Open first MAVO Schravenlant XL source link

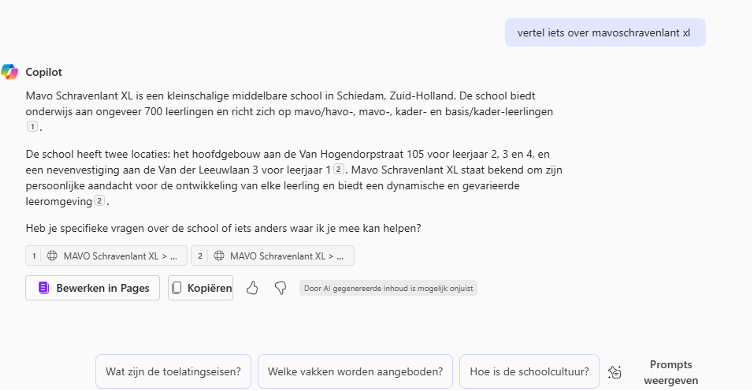click(106, 256)
